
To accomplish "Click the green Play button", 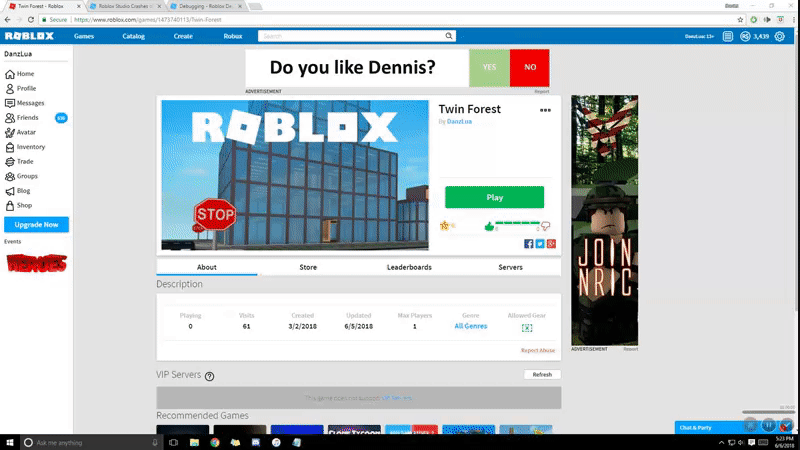I will [494, 197].
